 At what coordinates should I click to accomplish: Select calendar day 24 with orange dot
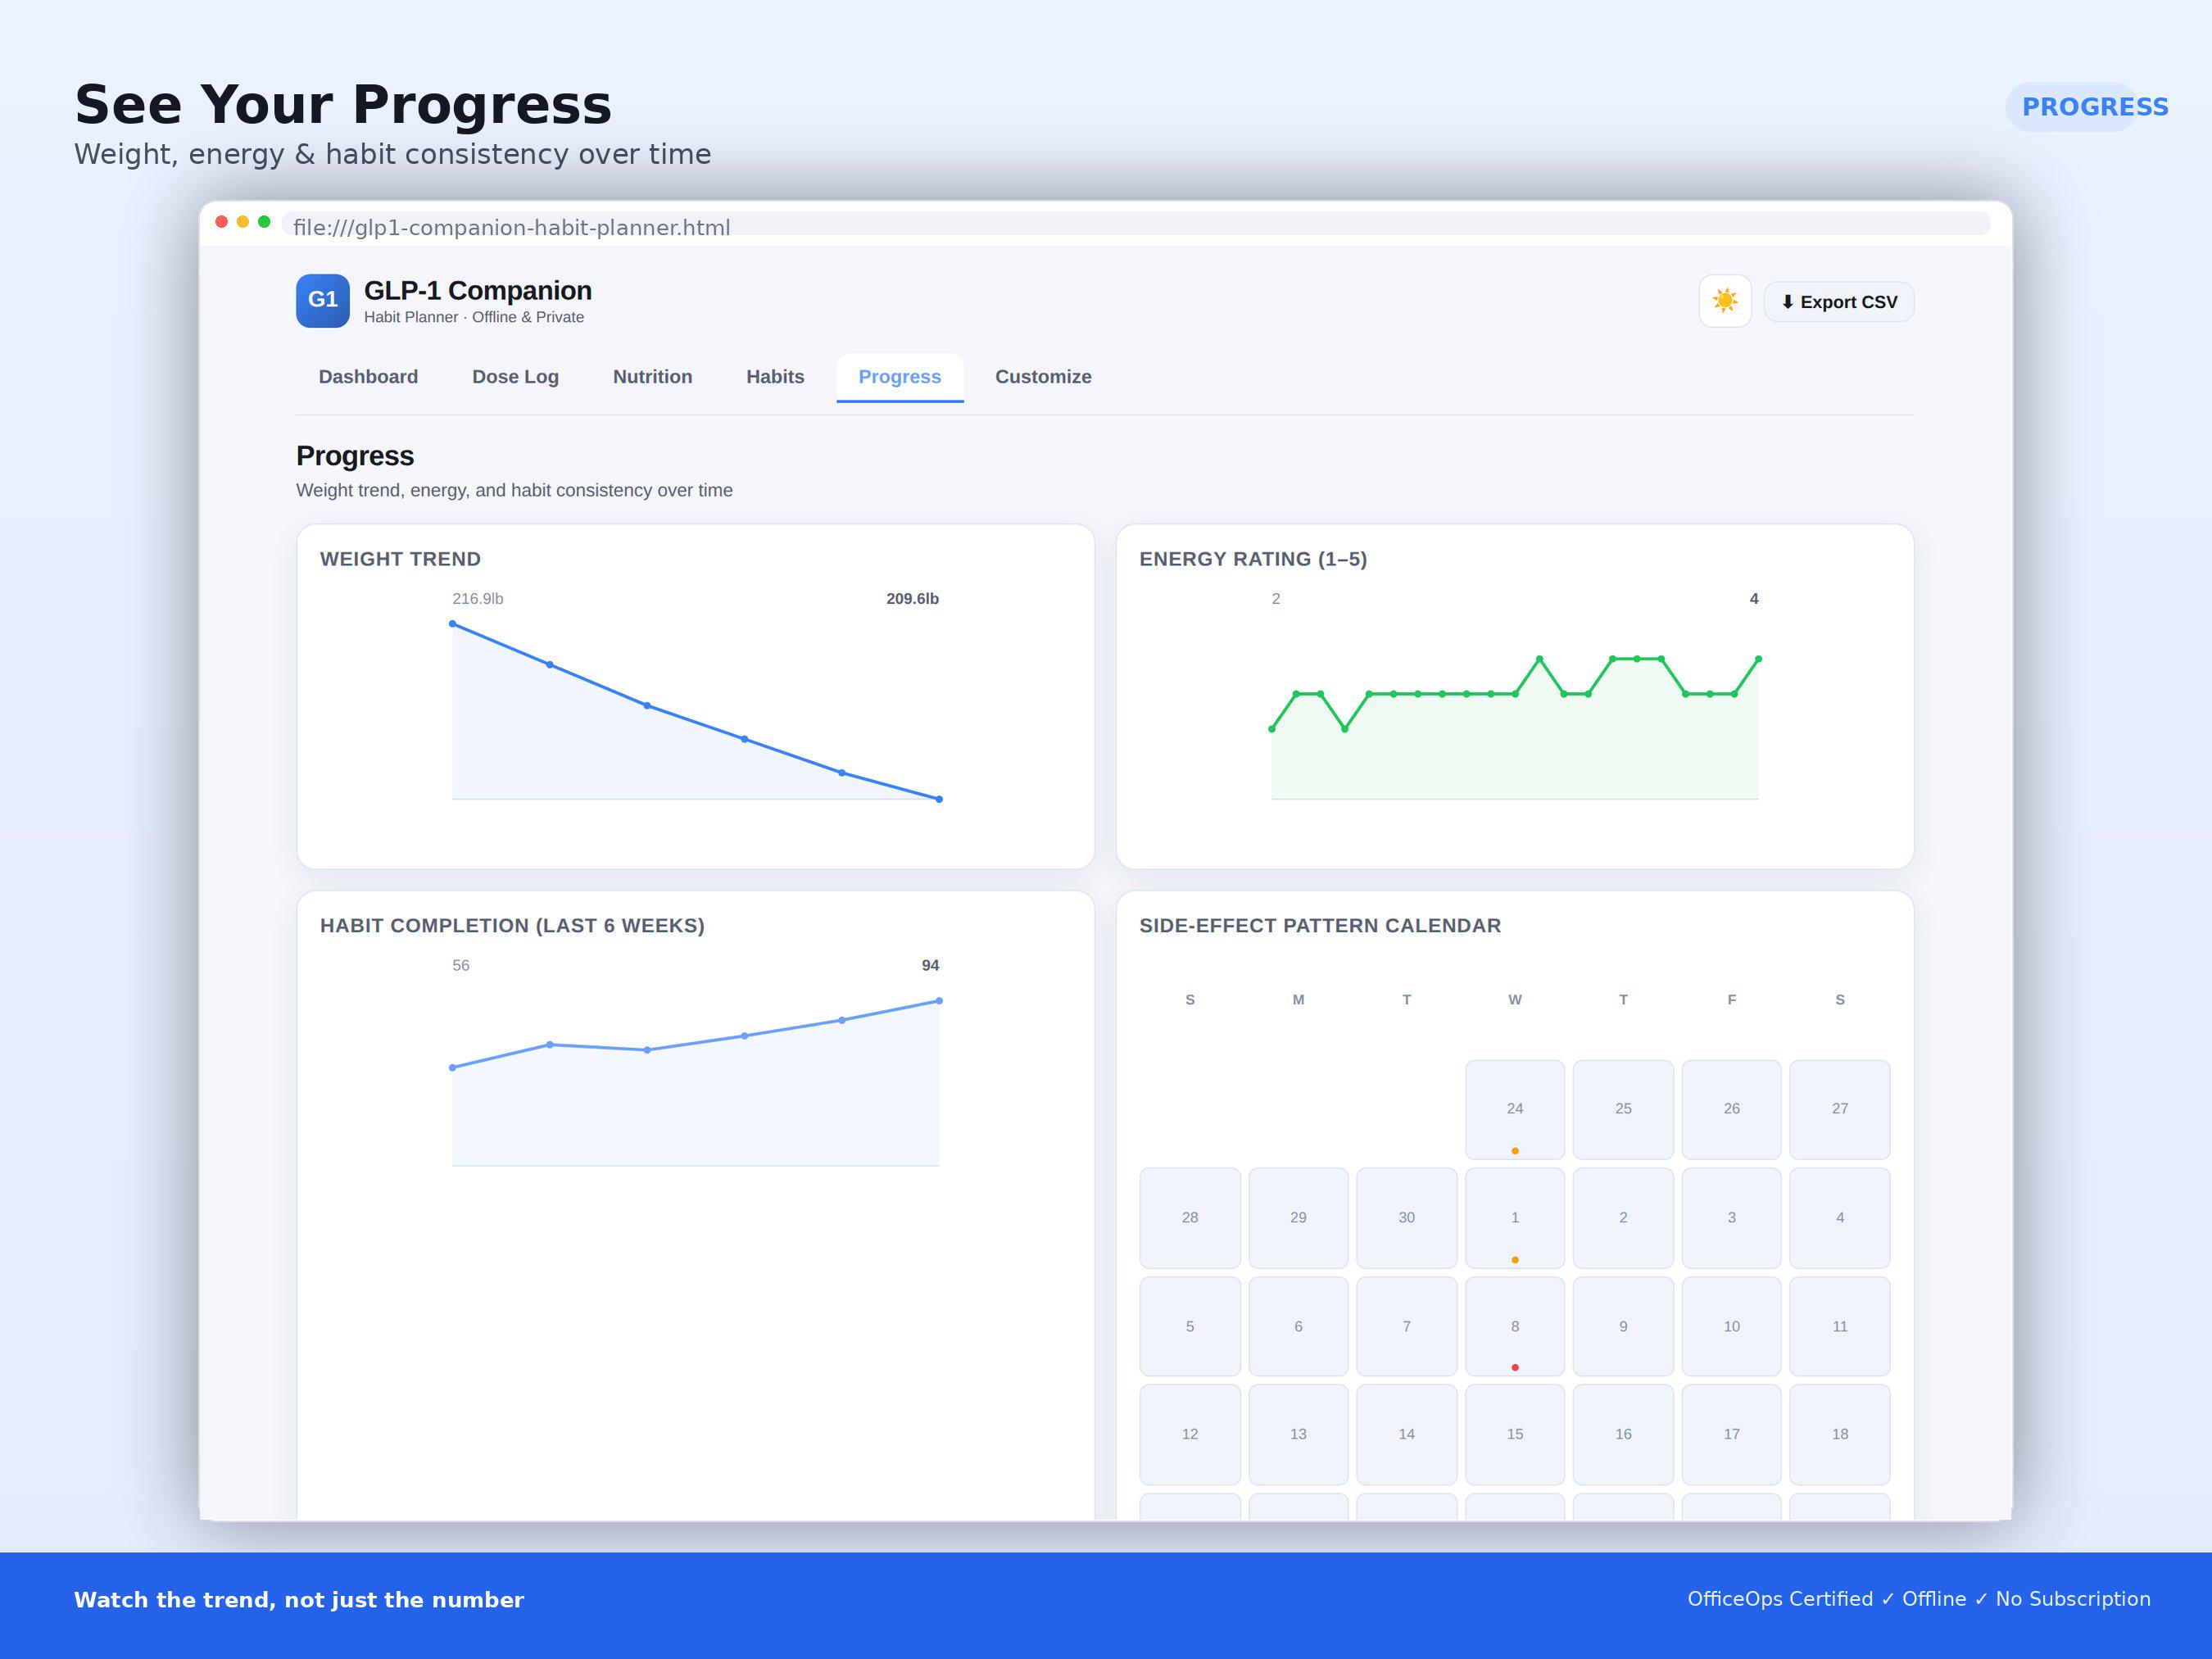click(x=1515, y=1110)
